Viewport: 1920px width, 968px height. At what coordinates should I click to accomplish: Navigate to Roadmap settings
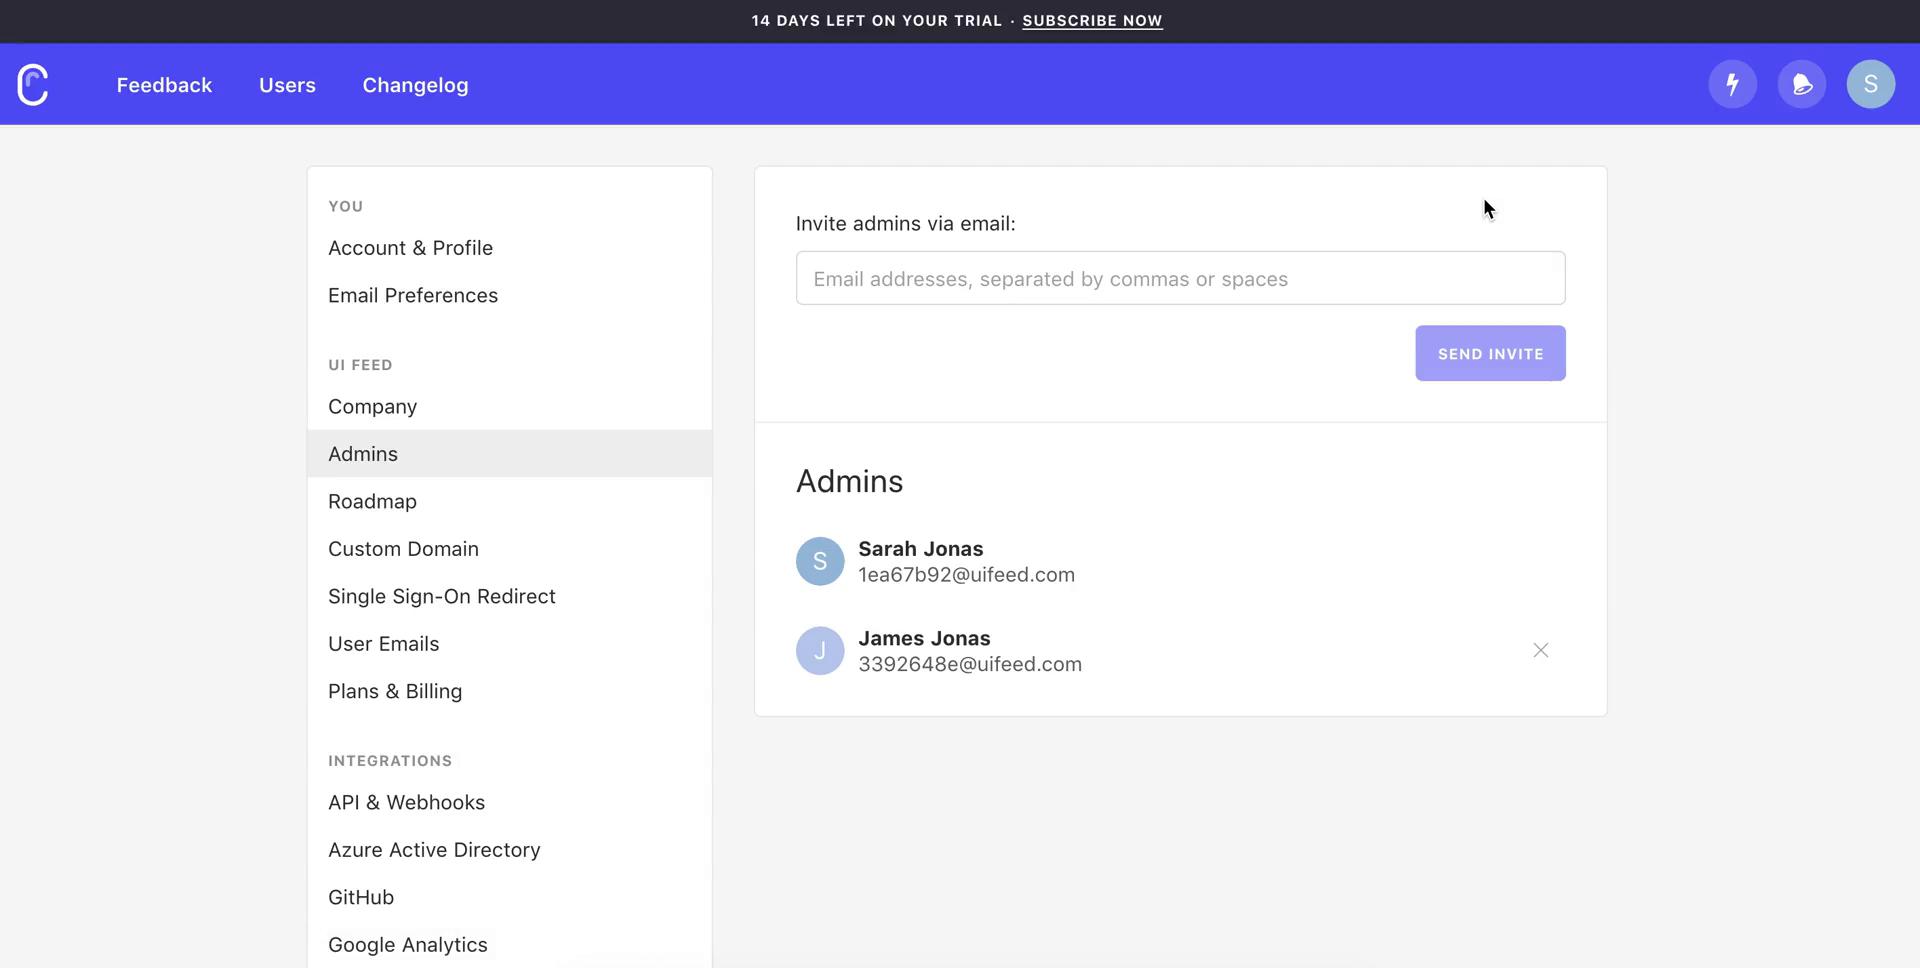point(372,502)
